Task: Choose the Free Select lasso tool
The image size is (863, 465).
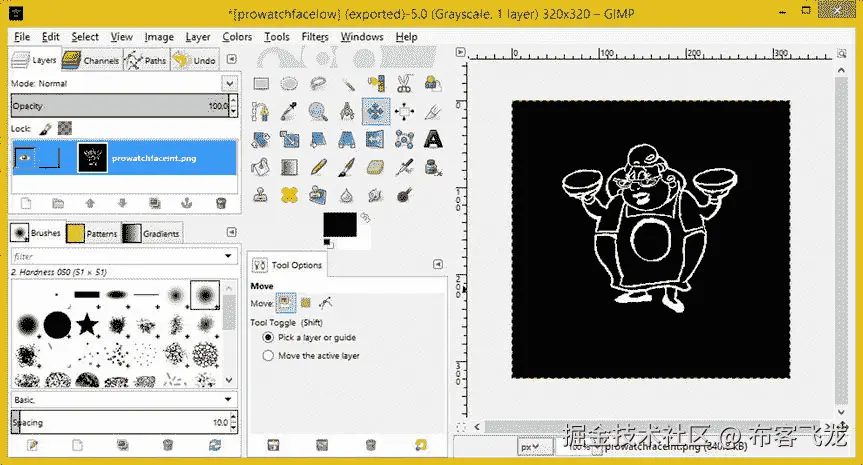Action: tap(318, 84)
